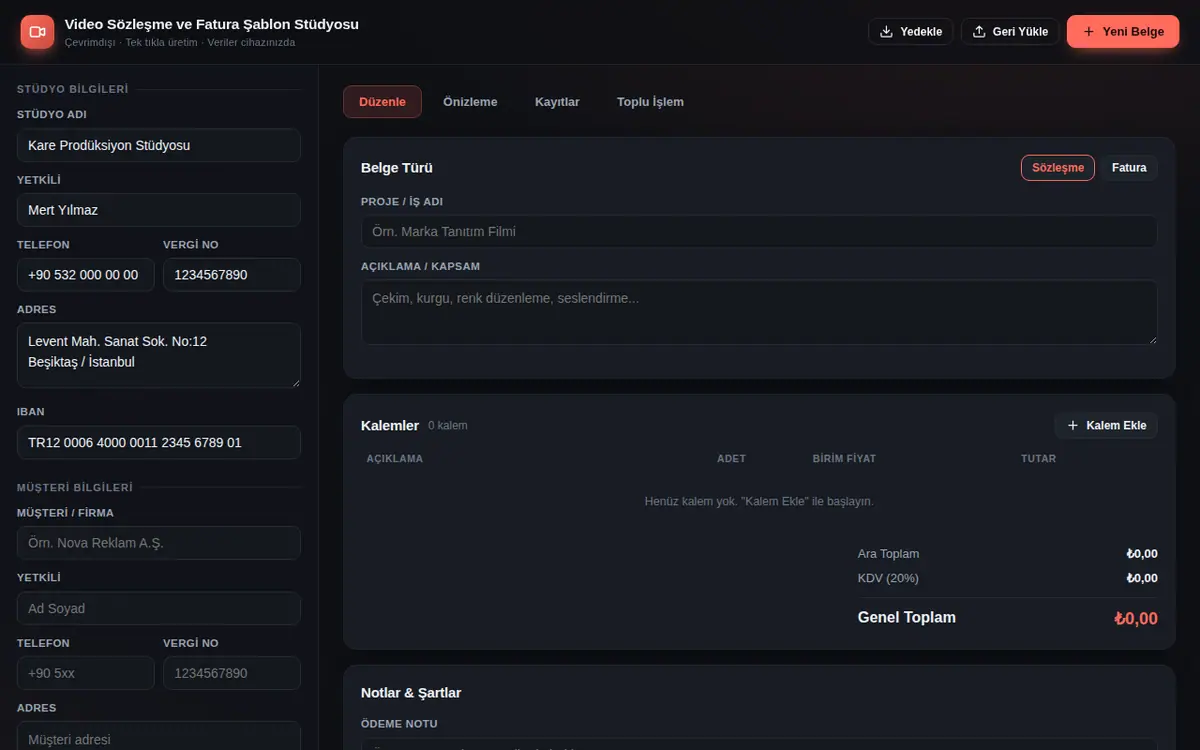Edit the studio Adres textarea
The height and width of the screenshot is (750, 1200).
(x=159, y=355)
